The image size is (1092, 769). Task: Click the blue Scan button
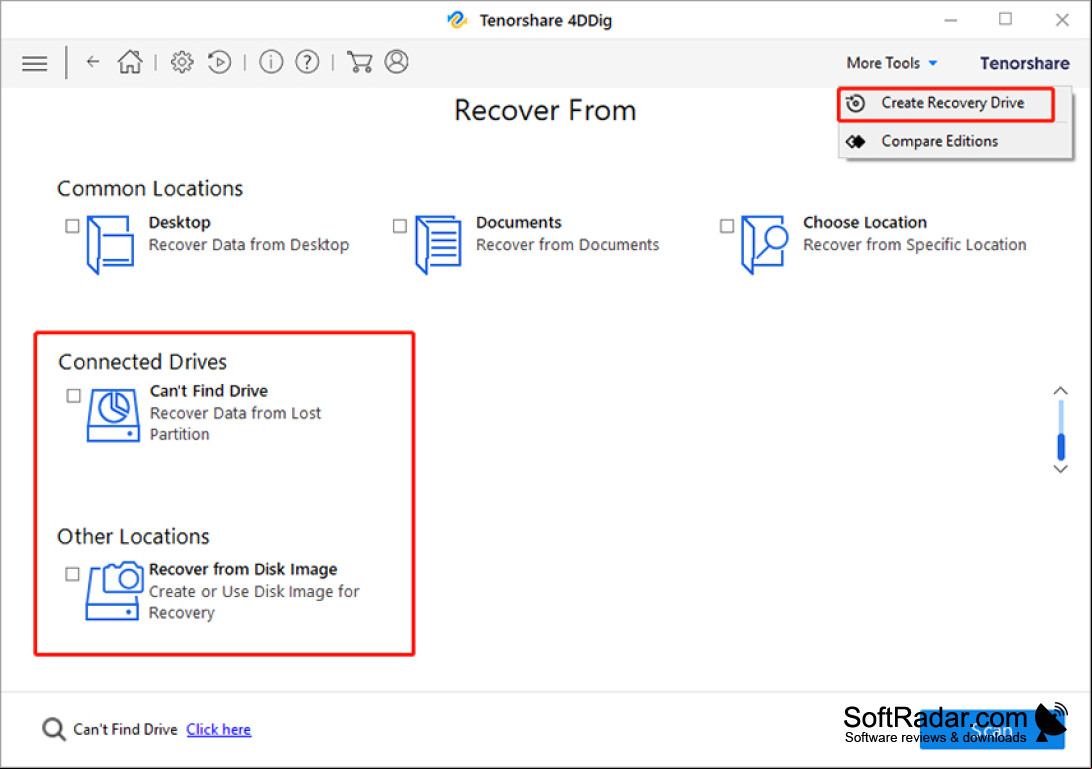992,731
